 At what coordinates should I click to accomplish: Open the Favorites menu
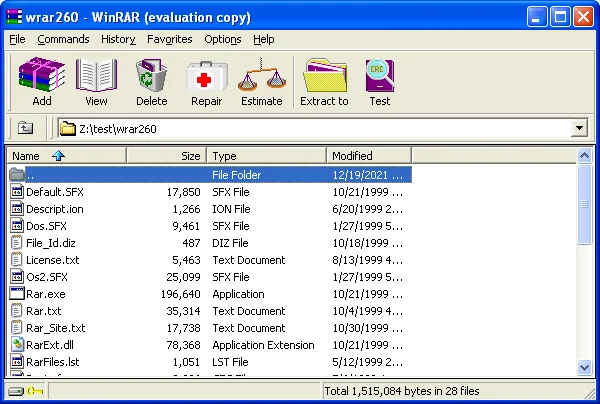(170, 39)
